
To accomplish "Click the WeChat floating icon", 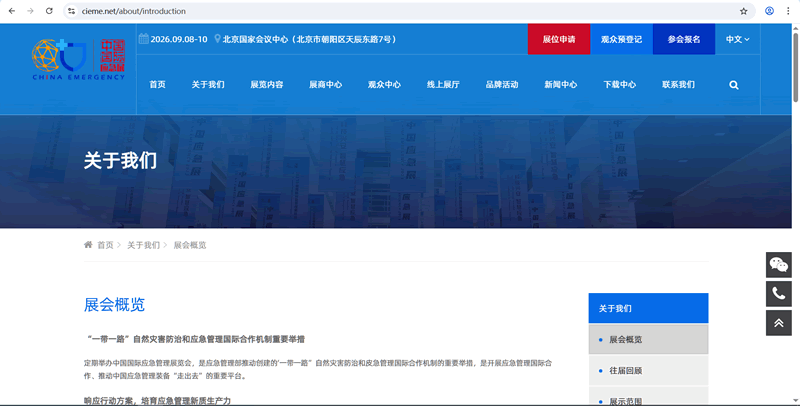I will [x=778, y=264].
